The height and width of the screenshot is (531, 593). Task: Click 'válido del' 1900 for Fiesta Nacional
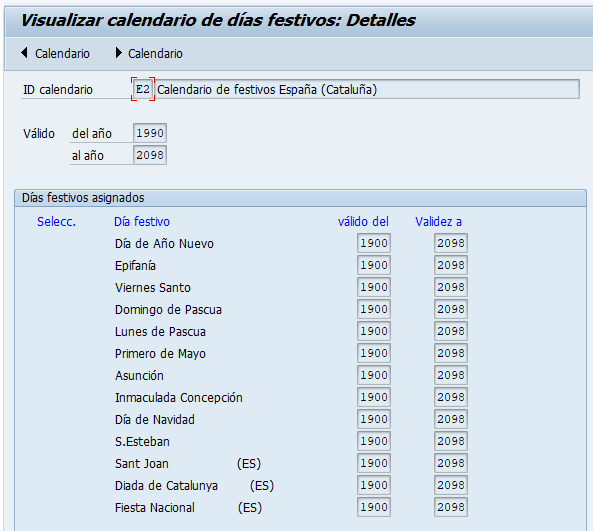(x=374, y=506)
